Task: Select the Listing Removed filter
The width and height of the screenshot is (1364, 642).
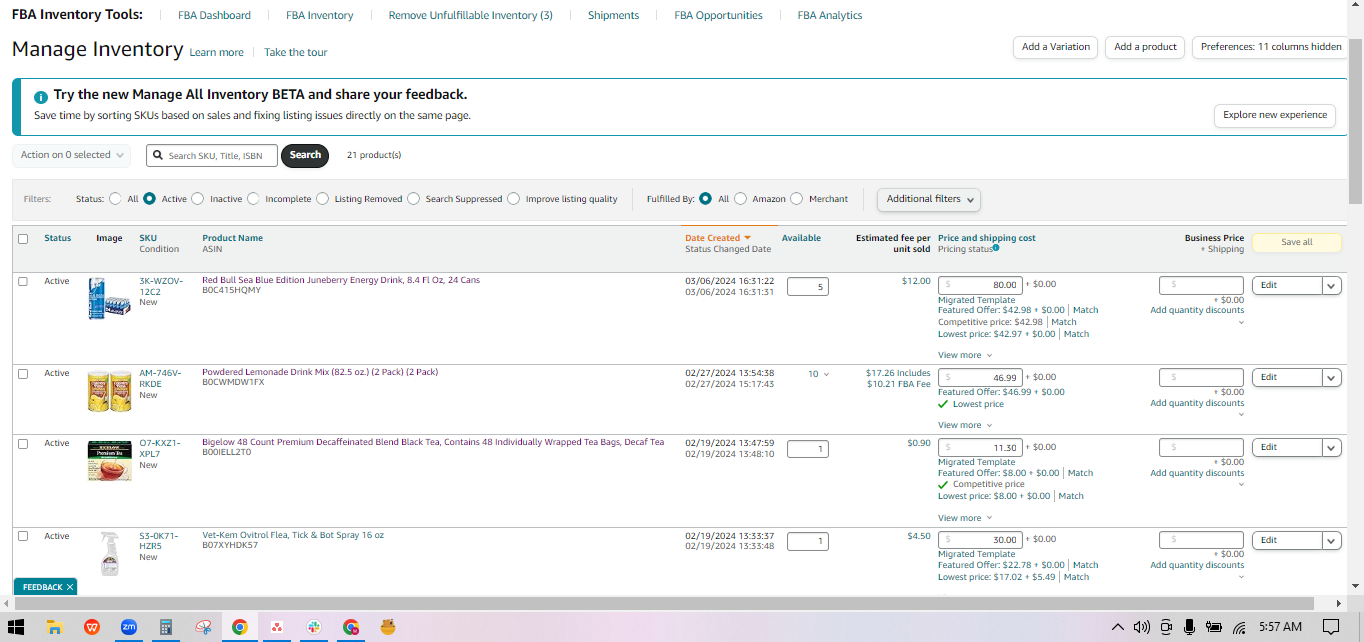Action: pyautogui.click(x=322, y=199)
